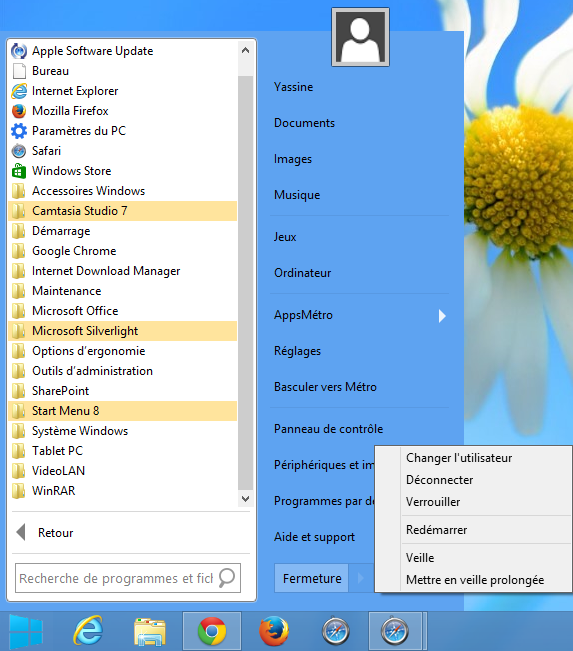Open the AppsMétro submenu arrow
The height and width of the screenshot is (651, 573).
pos(442,316)
